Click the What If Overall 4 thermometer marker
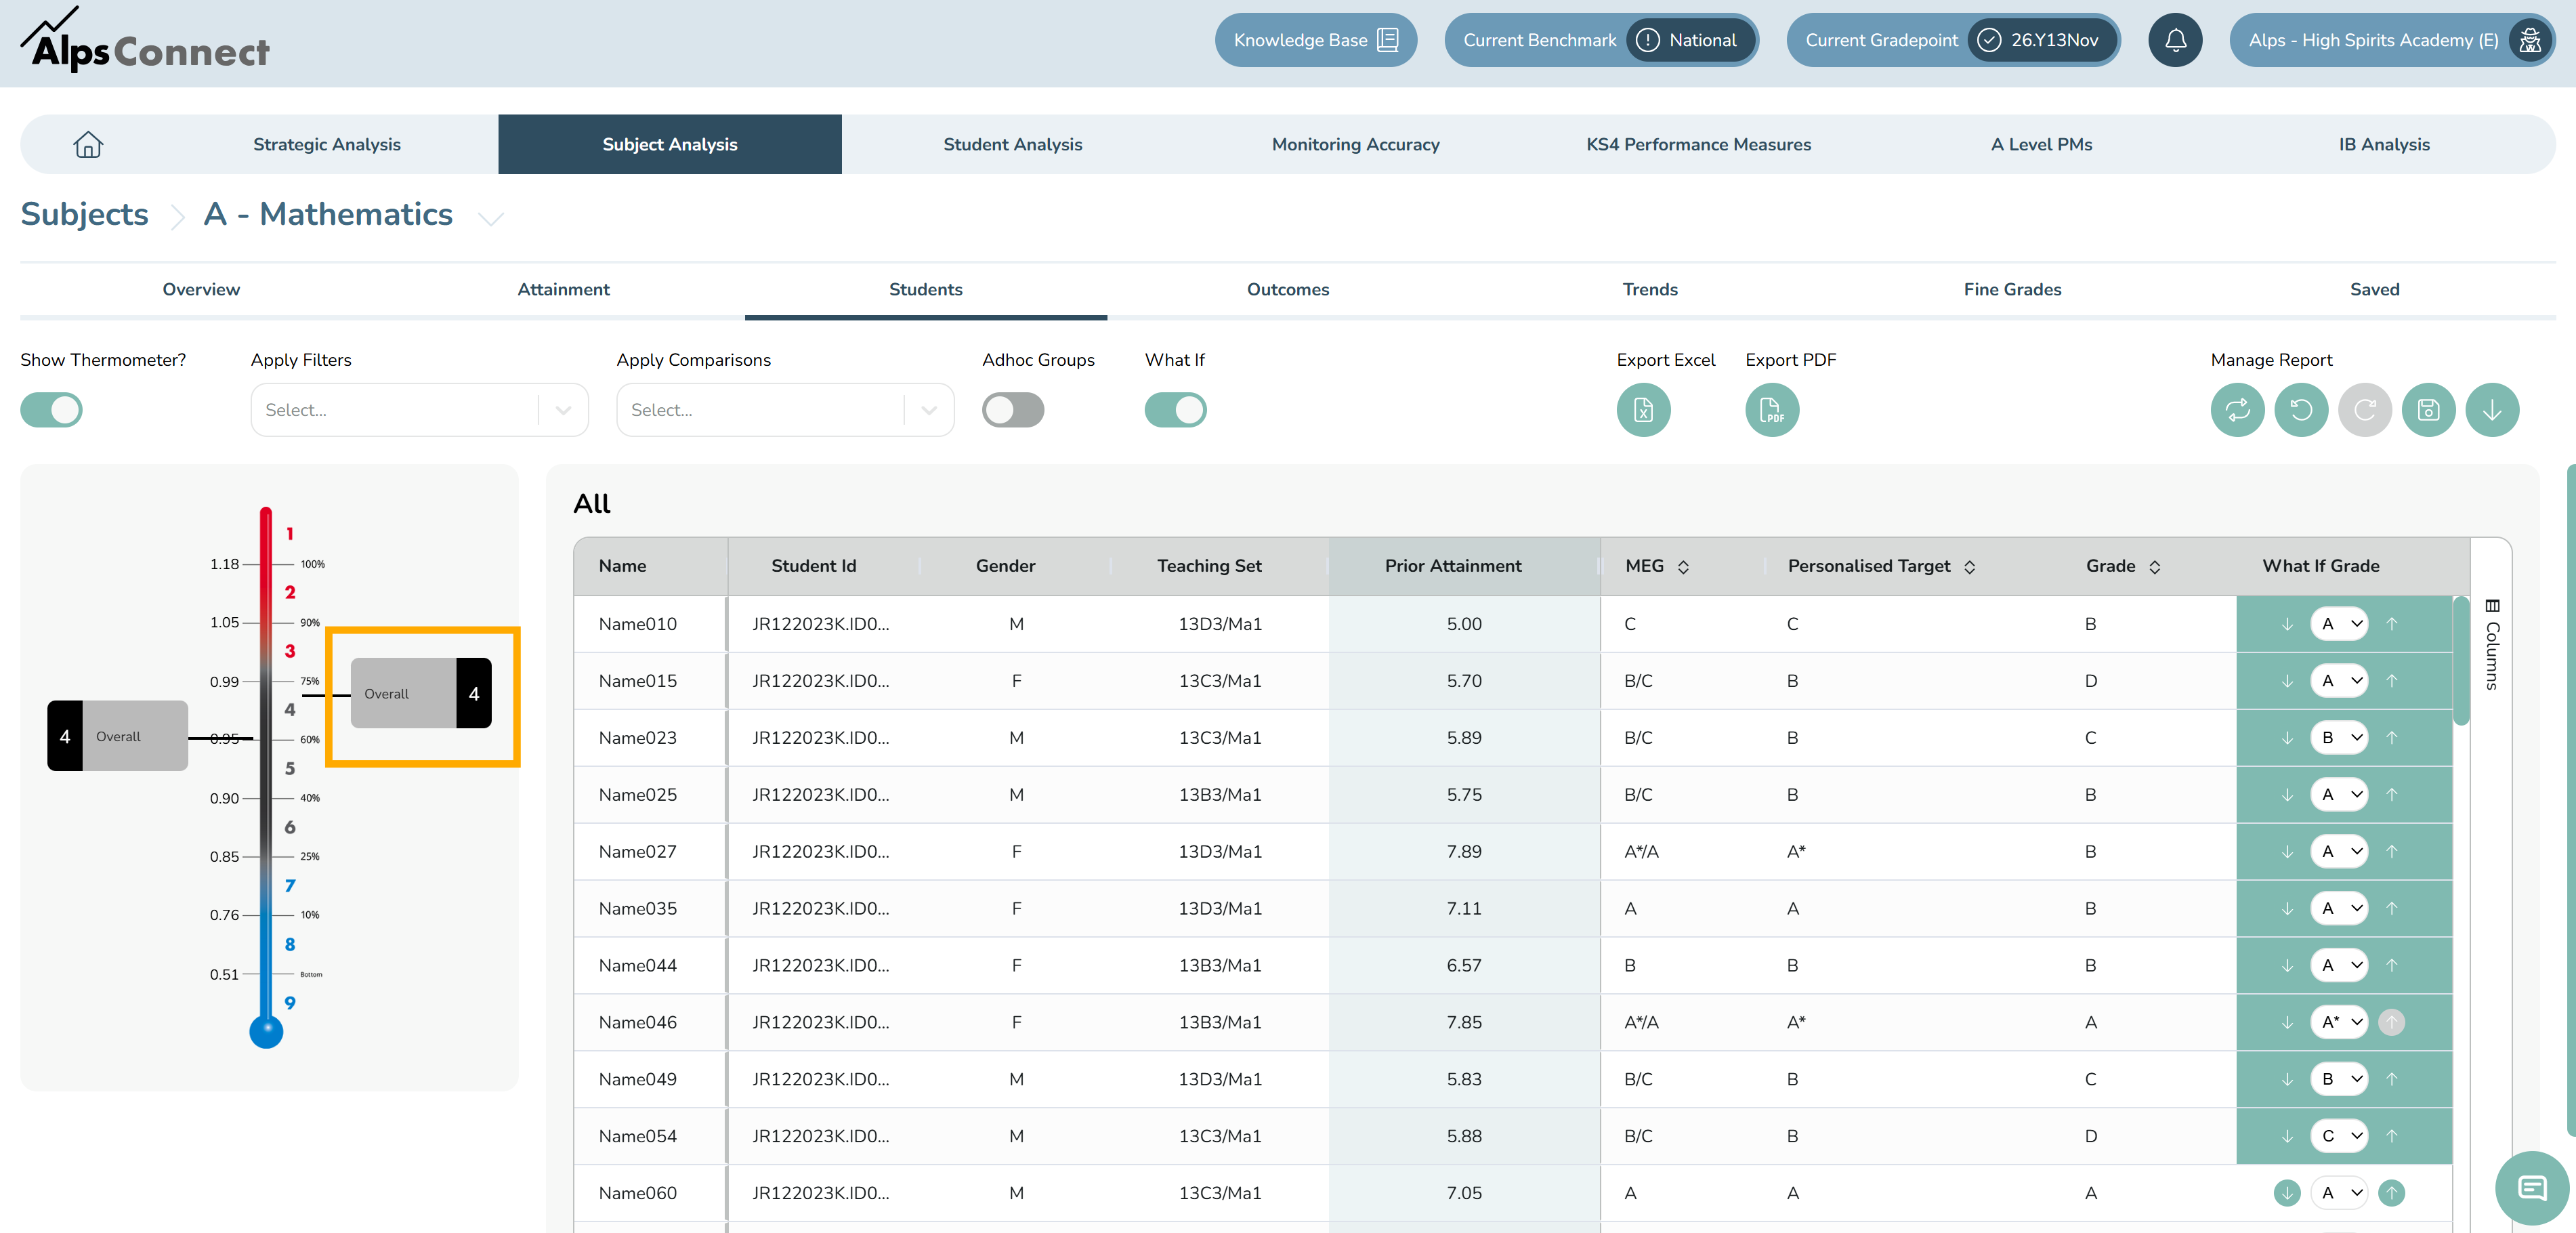The image size is (2576, 1233). coord(421,694)
